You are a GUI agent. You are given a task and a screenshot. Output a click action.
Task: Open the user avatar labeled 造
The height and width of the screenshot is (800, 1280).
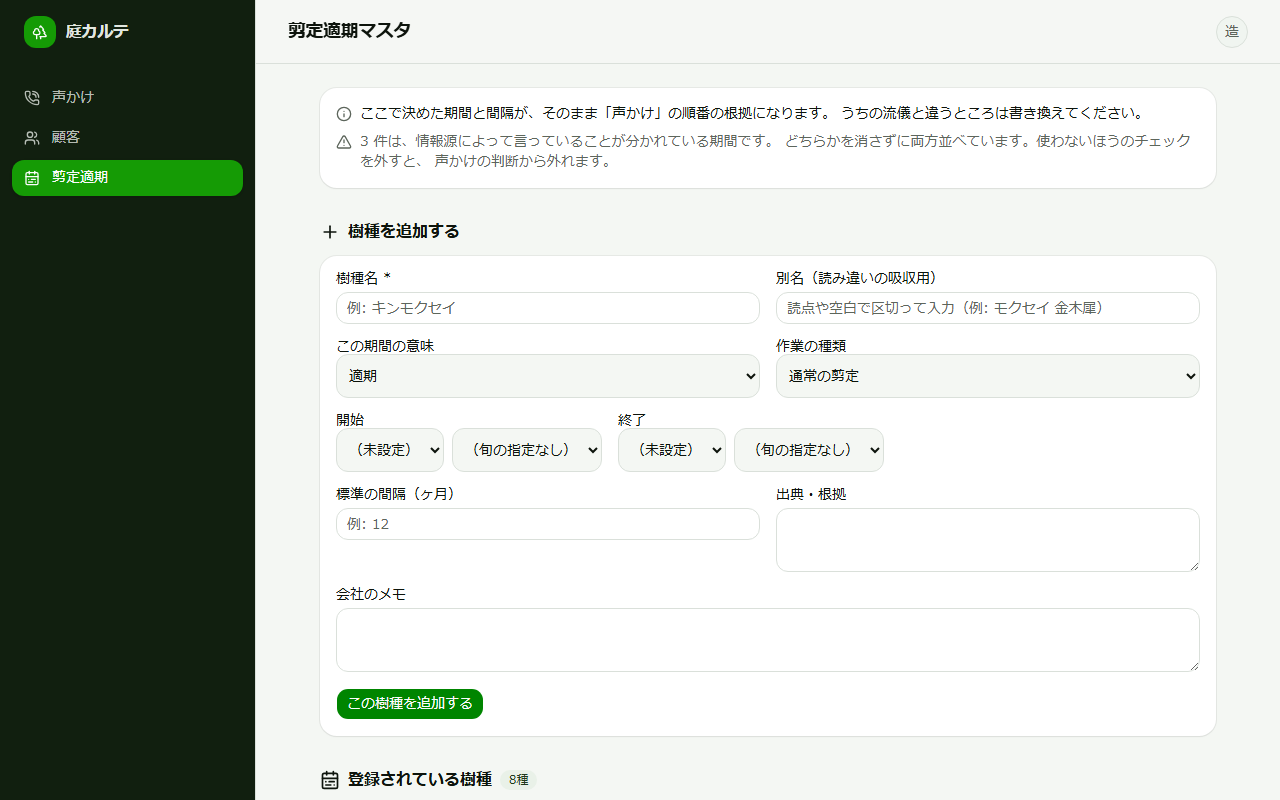coord(1232,32)
